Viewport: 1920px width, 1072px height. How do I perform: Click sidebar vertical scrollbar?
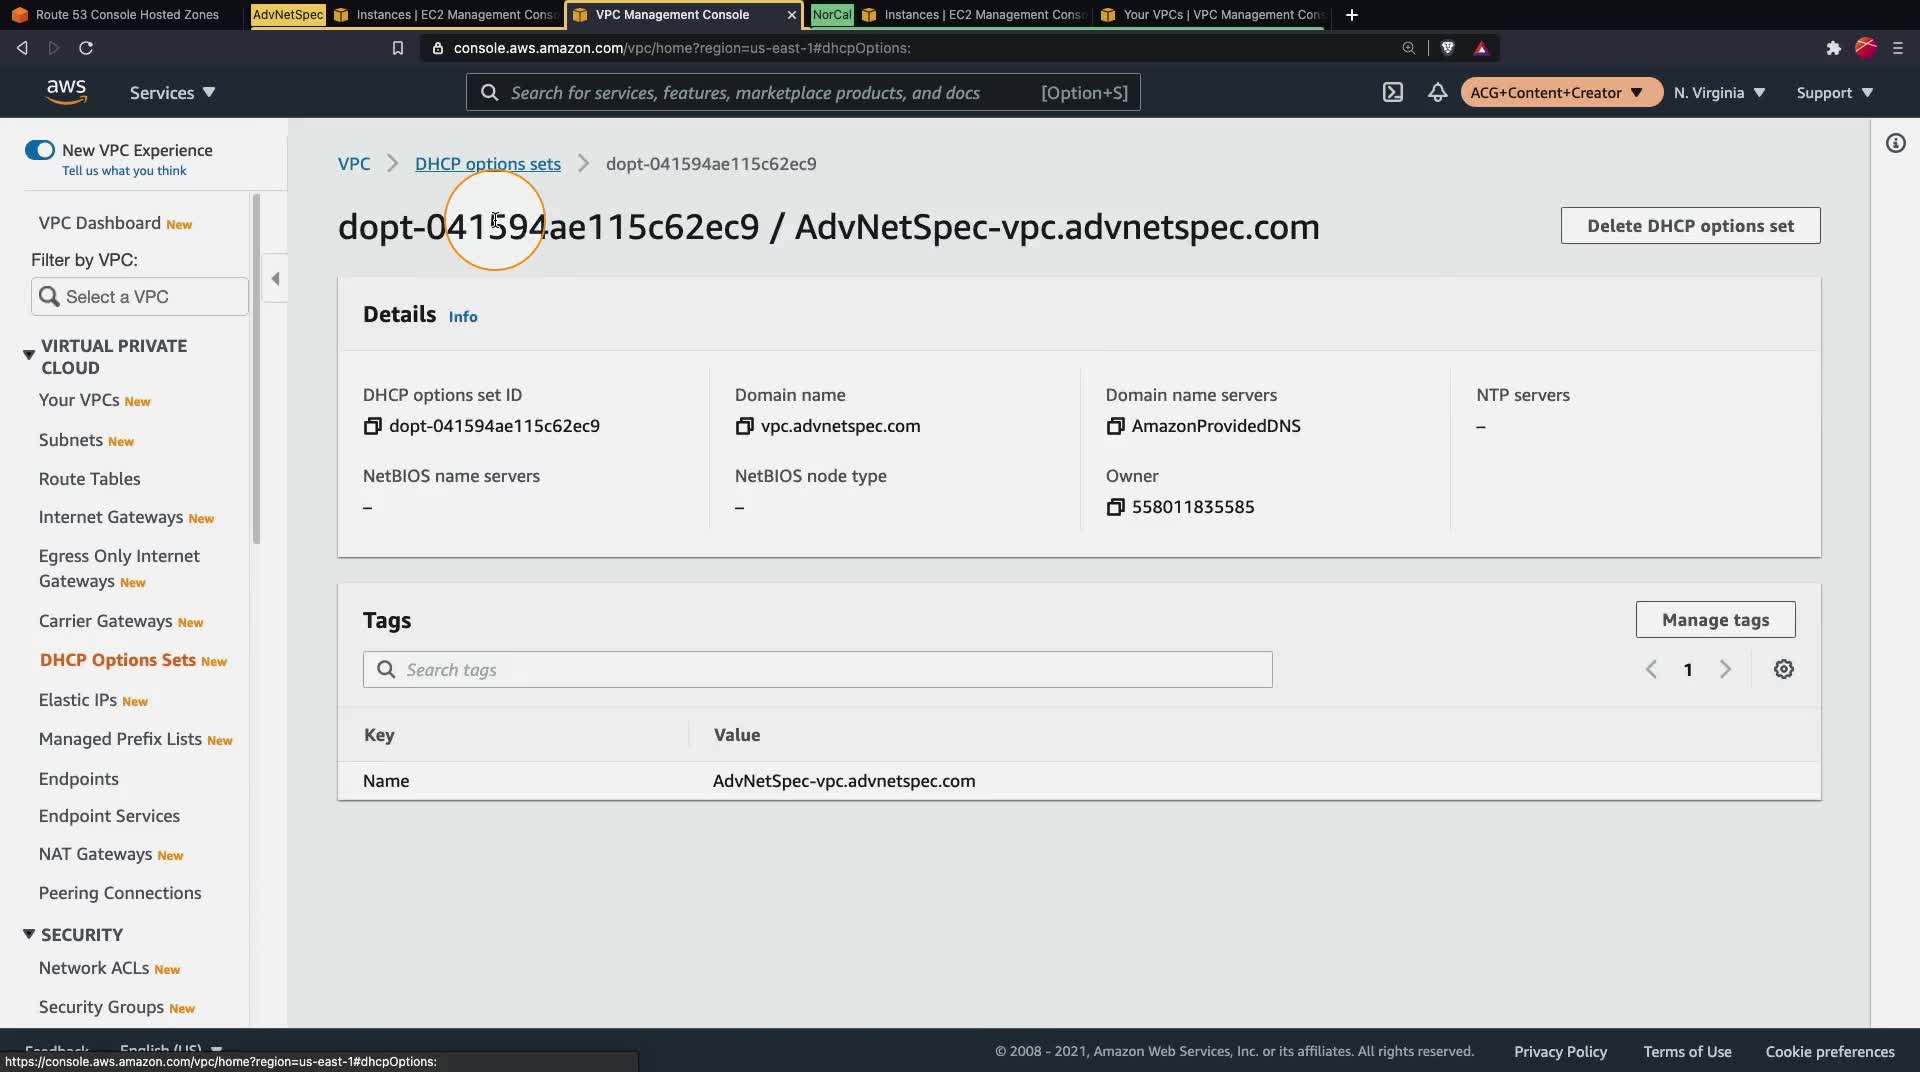(256, 370)
